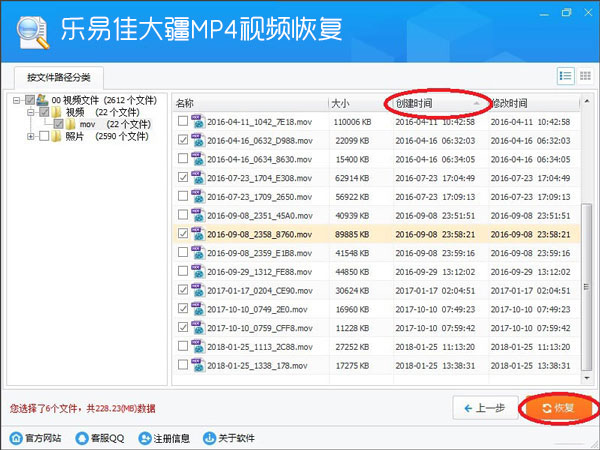The width and height of the screenshot is (600, 450).
Task: Select tree item 照片 (2590 个文件)
Action: coord(107,136)
